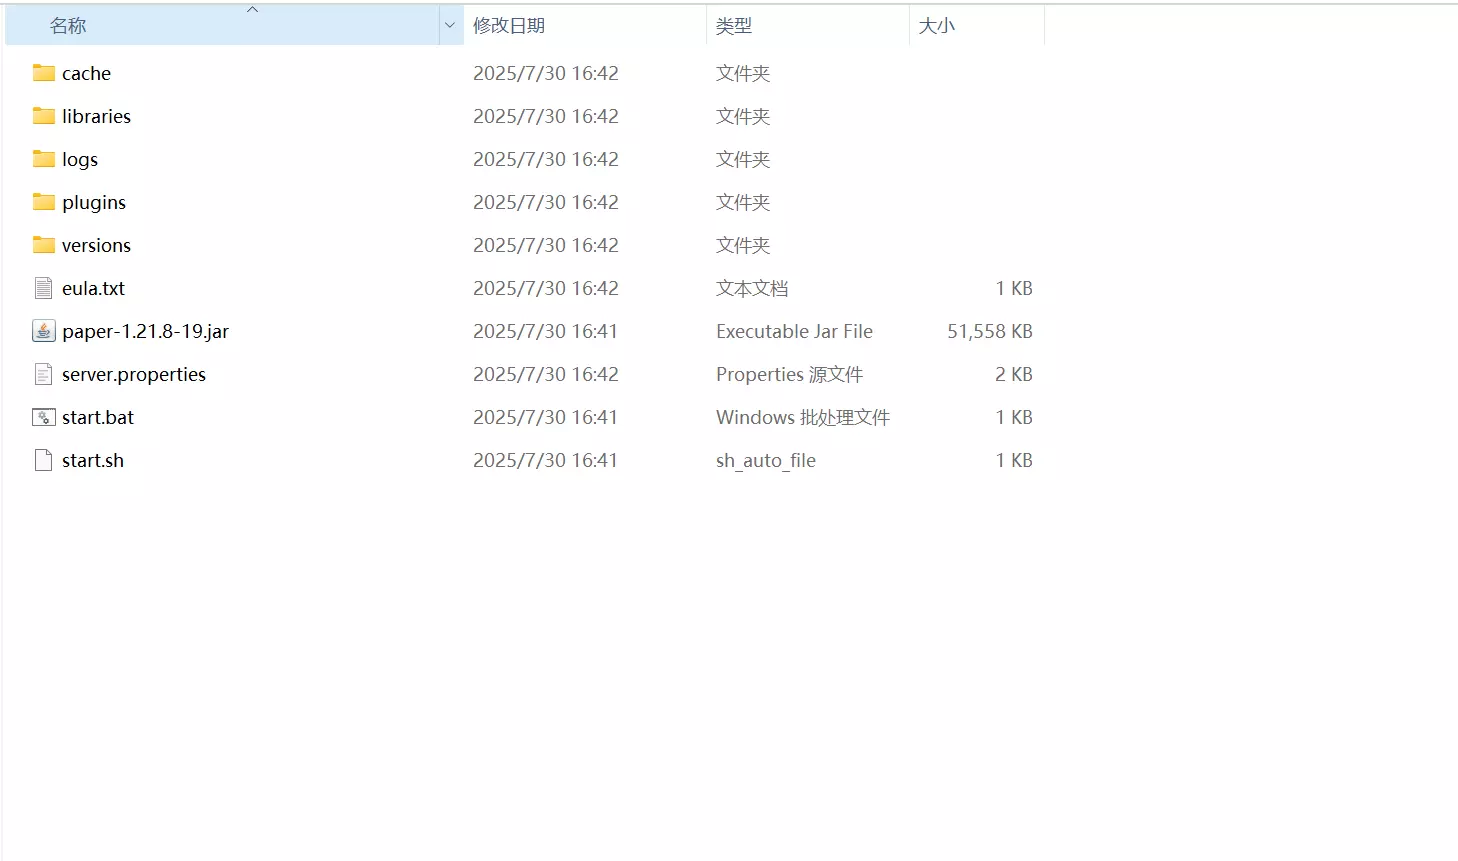Click the cache folder icon
The height and width of the screenshot is (861, 1458).
pos(44,73)
